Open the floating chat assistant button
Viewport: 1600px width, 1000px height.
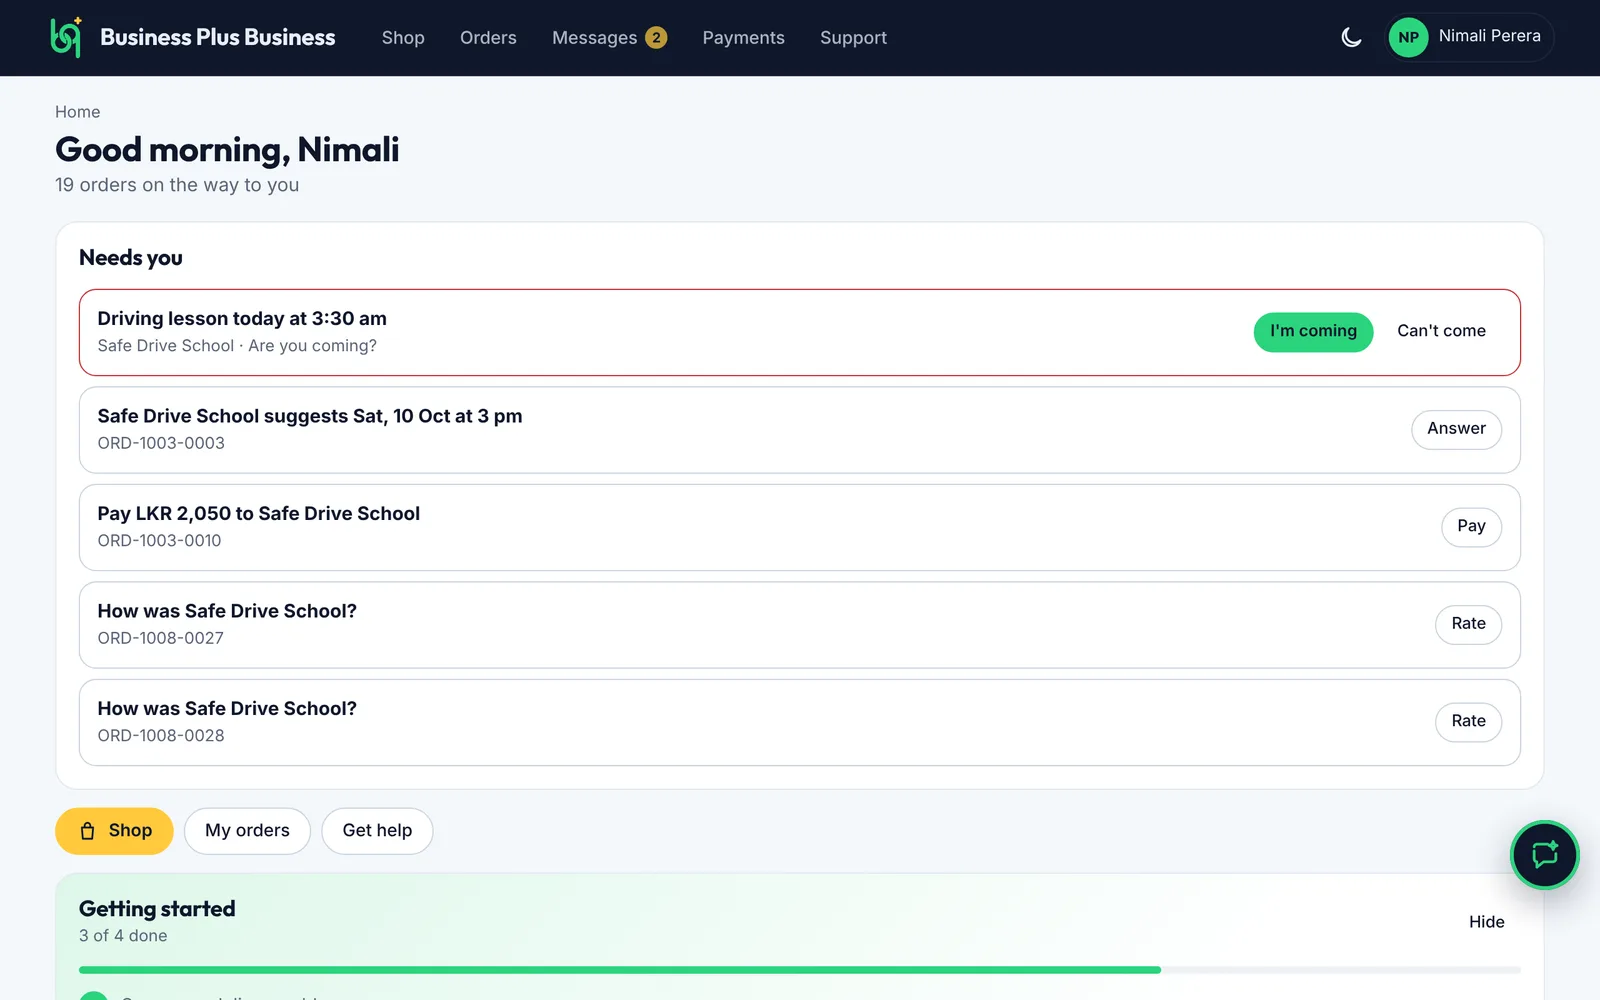[1544, 855]
